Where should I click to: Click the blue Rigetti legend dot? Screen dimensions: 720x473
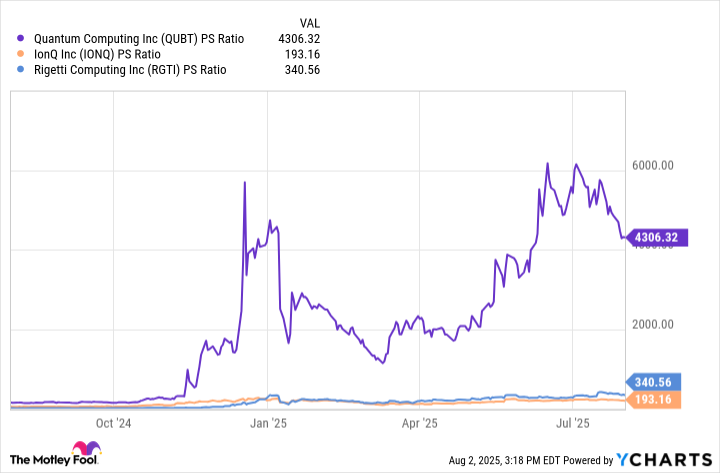click(x=22, y=71)
